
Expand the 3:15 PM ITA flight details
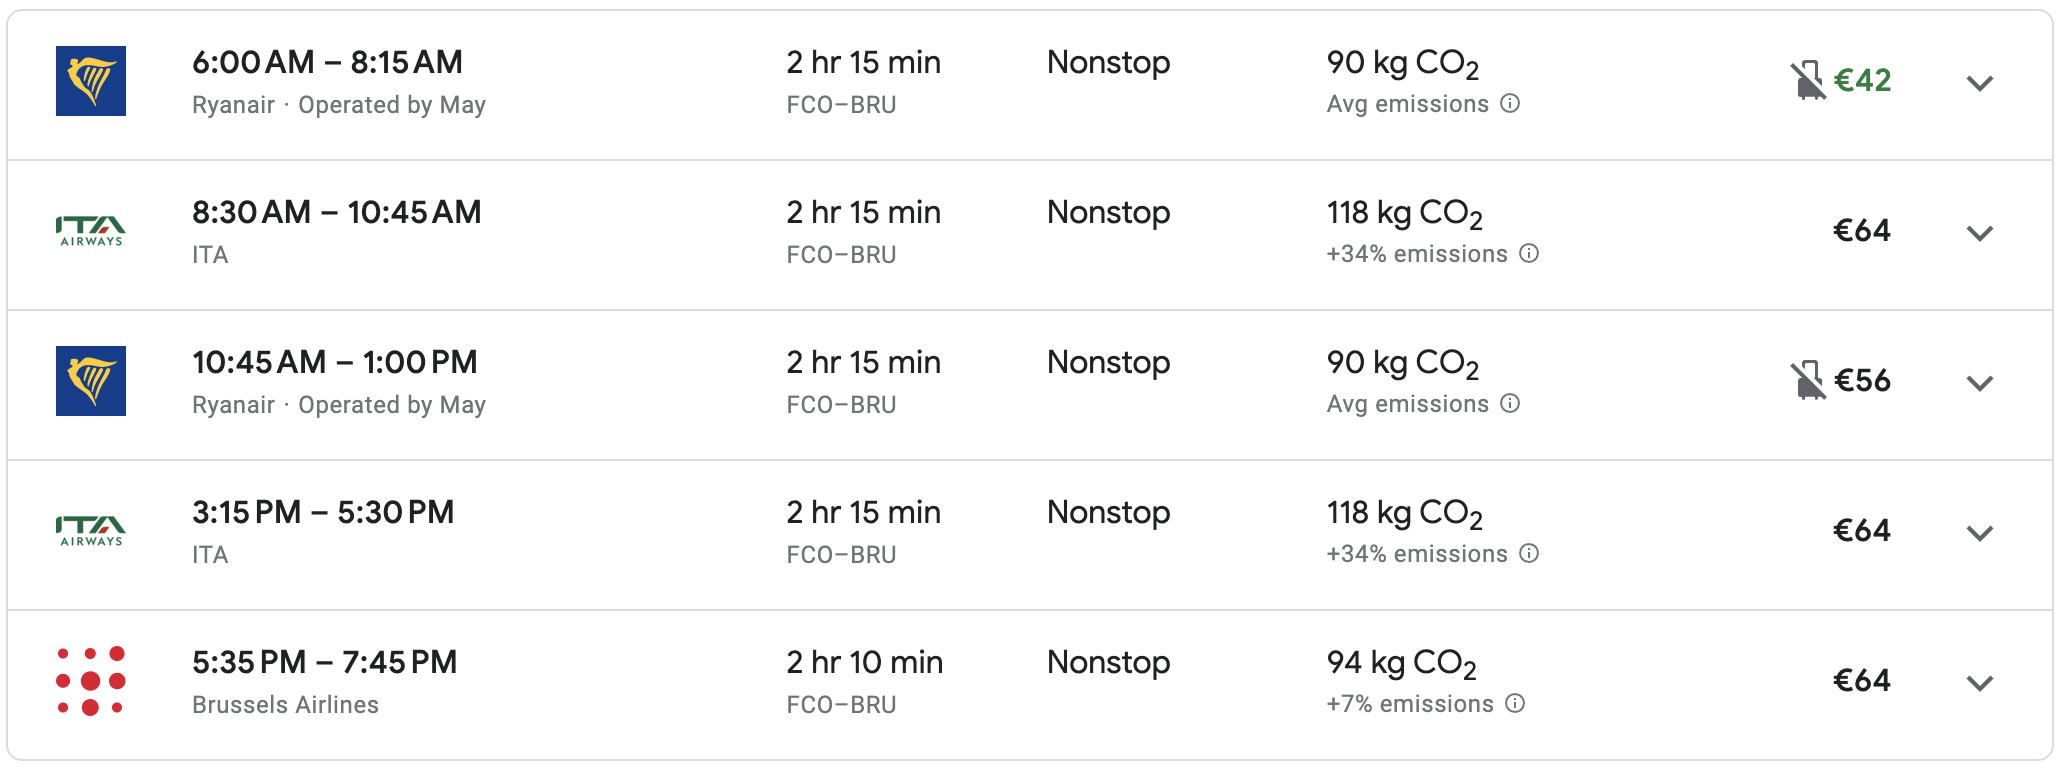point(1979,533)
